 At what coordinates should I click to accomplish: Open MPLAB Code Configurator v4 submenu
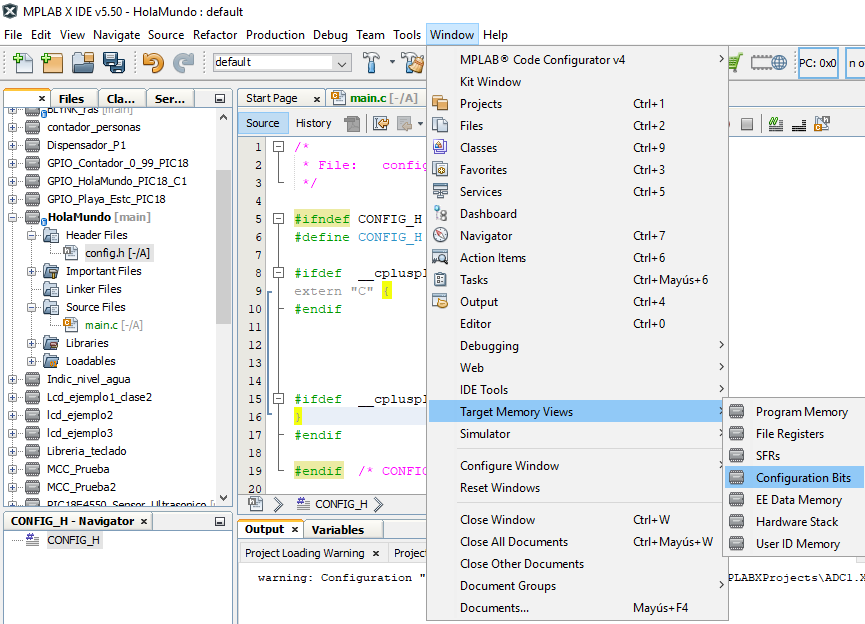578,60
